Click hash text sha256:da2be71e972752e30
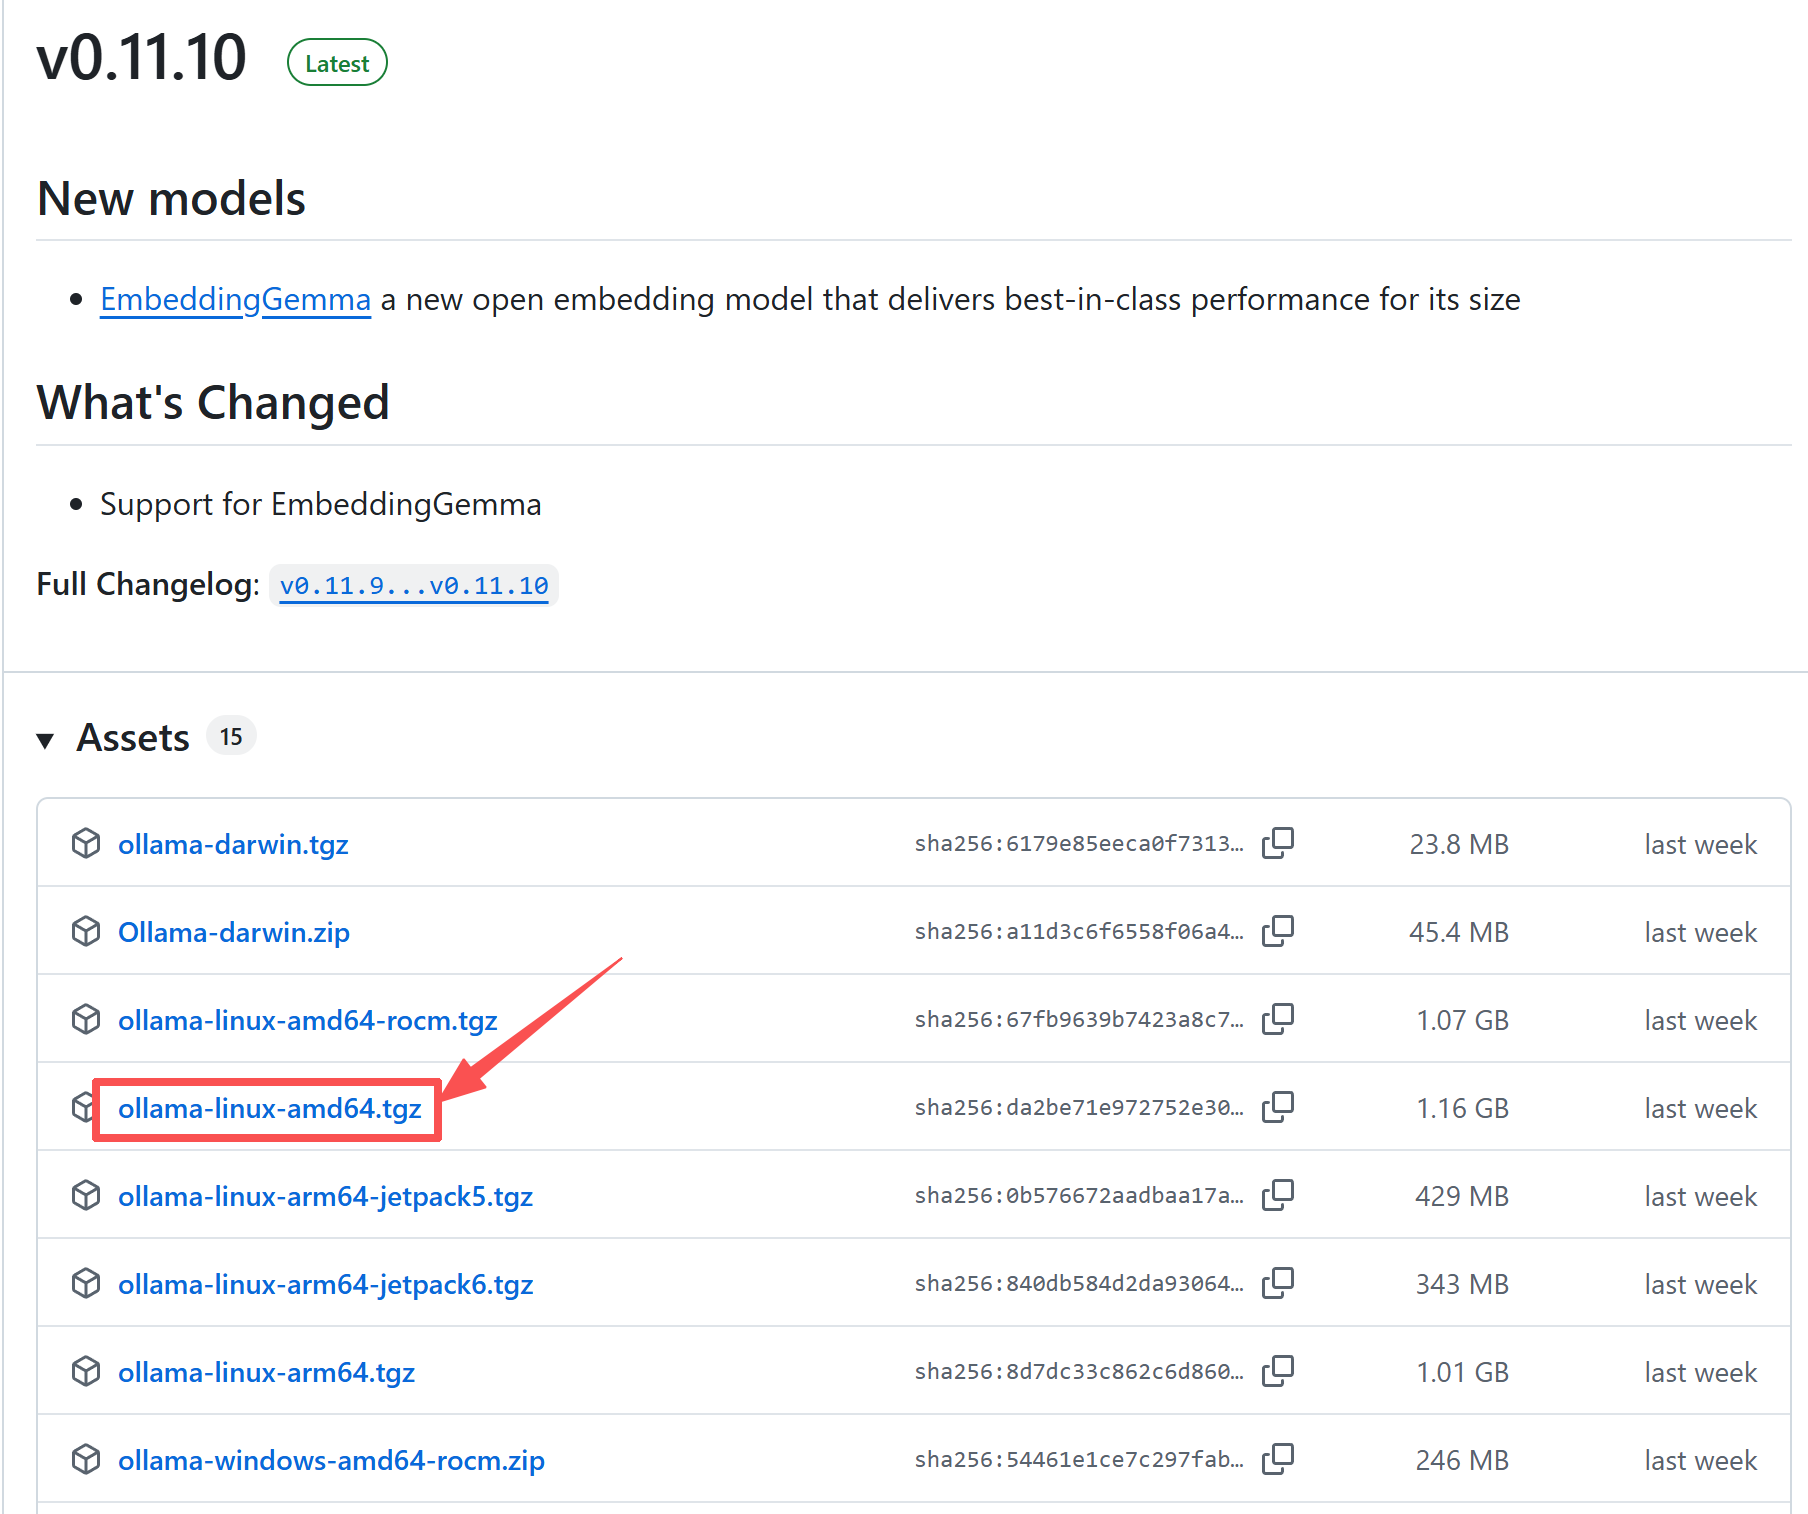1808x1514 pixels. click(x=1079, y=1107)
